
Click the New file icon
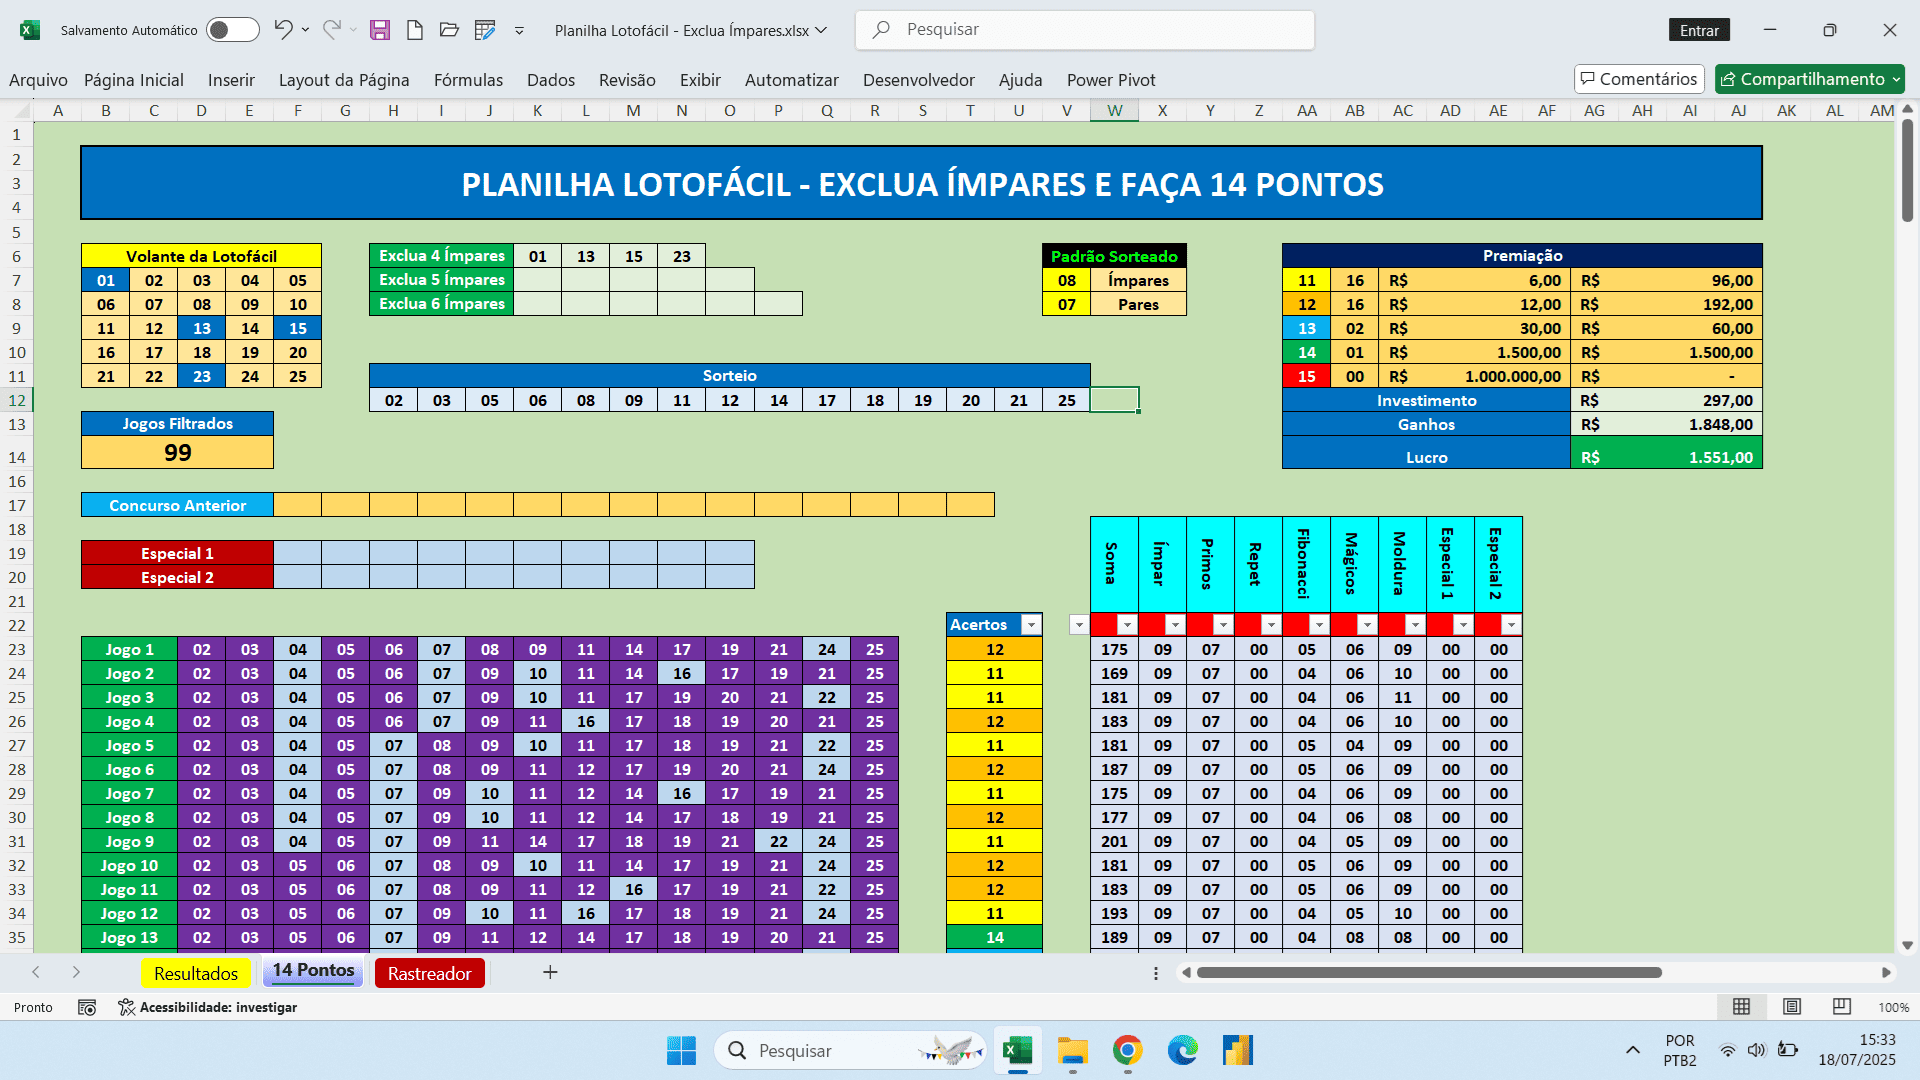[x=414, y=30]
